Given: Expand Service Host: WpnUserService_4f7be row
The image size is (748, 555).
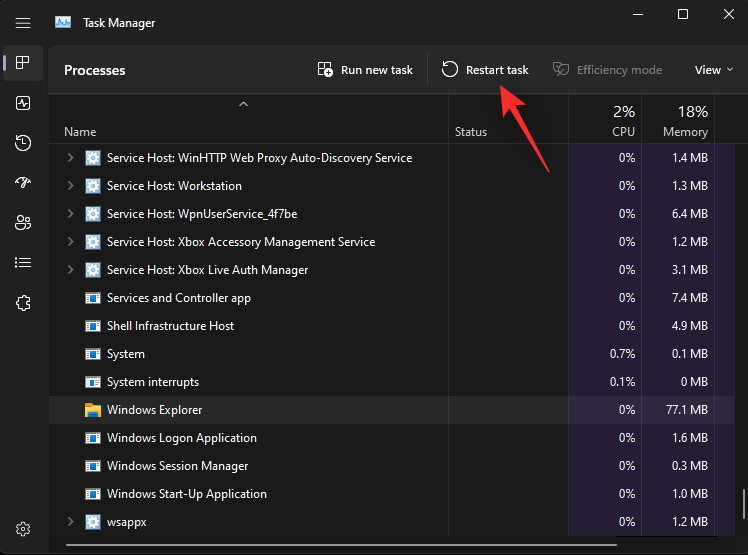Looking at the screenshot, I should [x=70, y=214].
